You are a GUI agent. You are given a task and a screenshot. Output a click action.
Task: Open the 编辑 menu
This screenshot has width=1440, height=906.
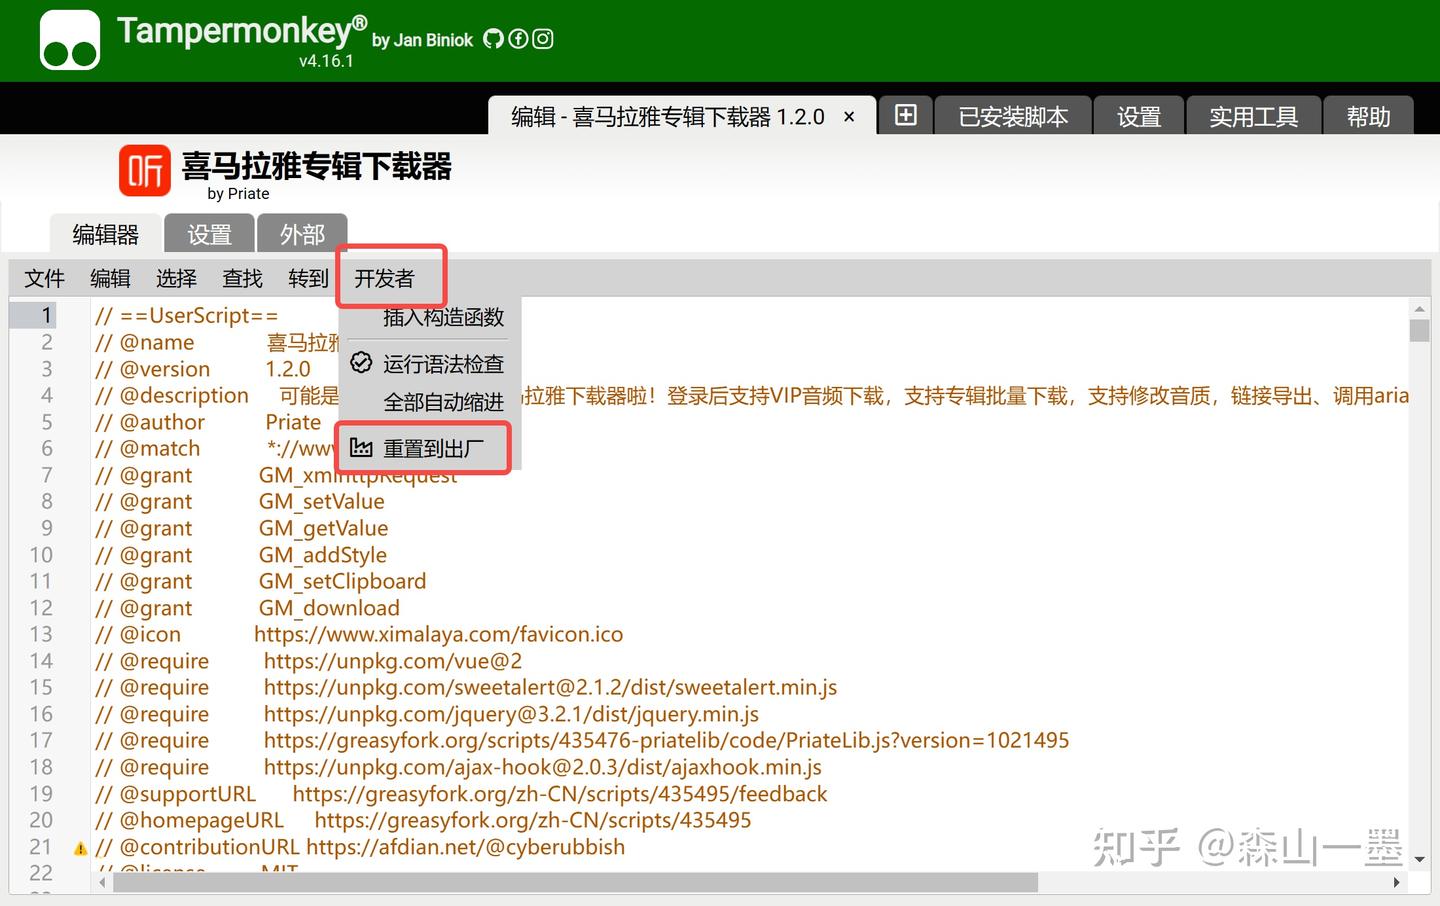(110, 278)
